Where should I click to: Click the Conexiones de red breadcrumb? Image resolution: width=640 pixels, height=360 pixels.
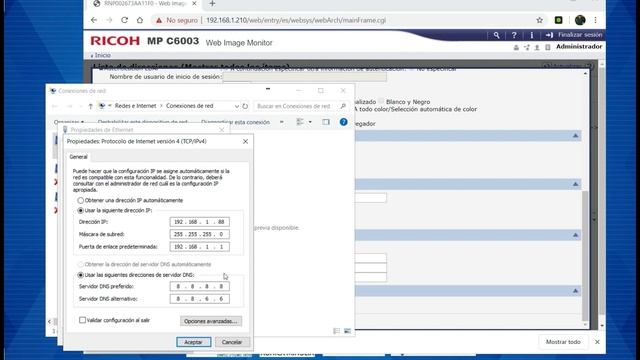pyautogui.click(x=189, y=106)
